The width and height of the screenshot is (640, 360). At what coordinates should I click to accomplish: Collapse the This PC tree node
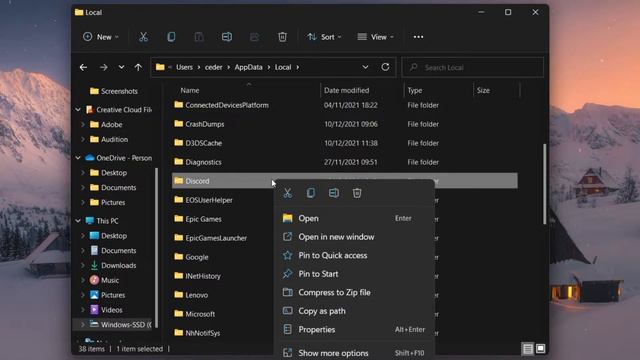[x=78, y=221]
